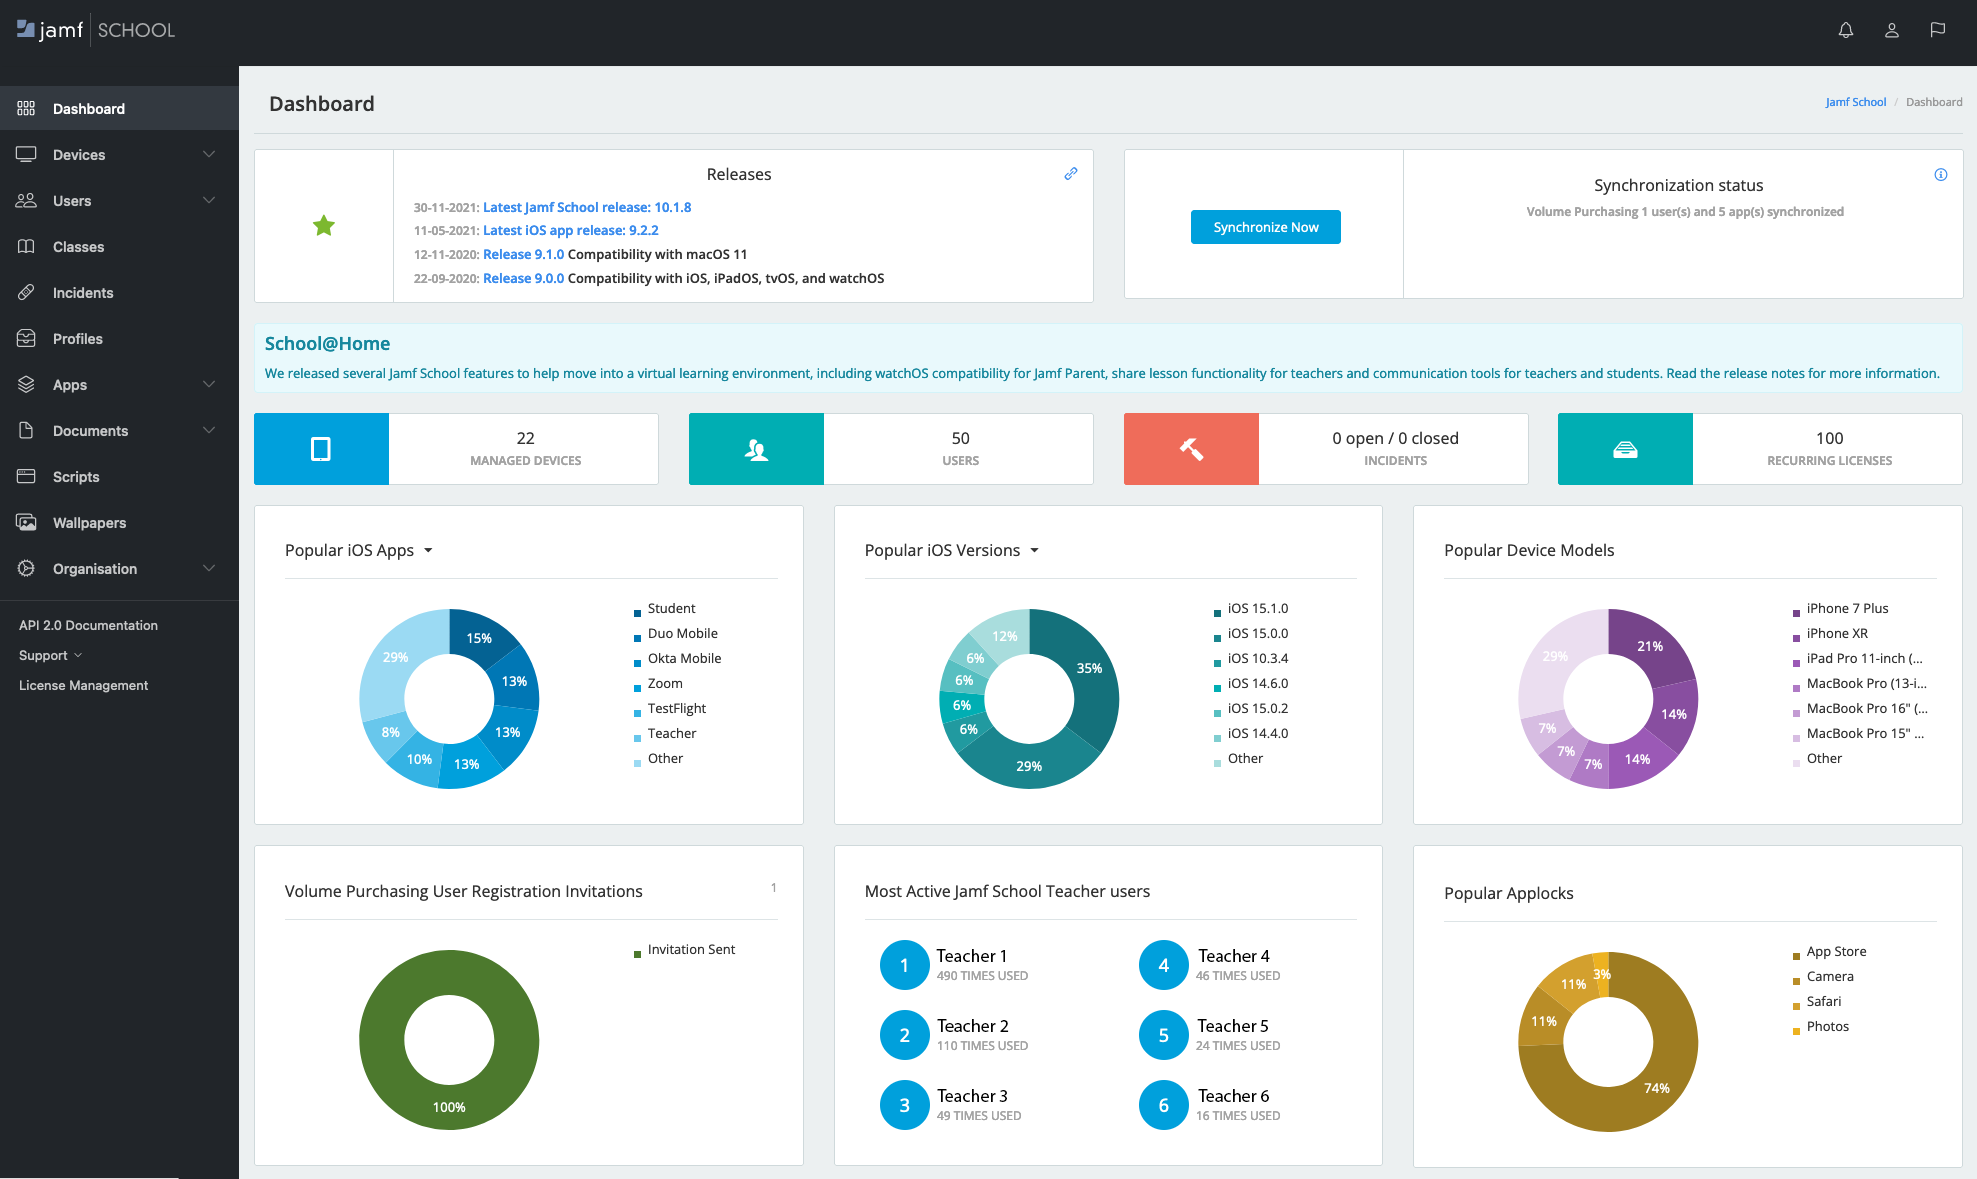The image size is (1977, 1179).
Task: Click the Incidents bandage icon
Action: tap(26, 292)
